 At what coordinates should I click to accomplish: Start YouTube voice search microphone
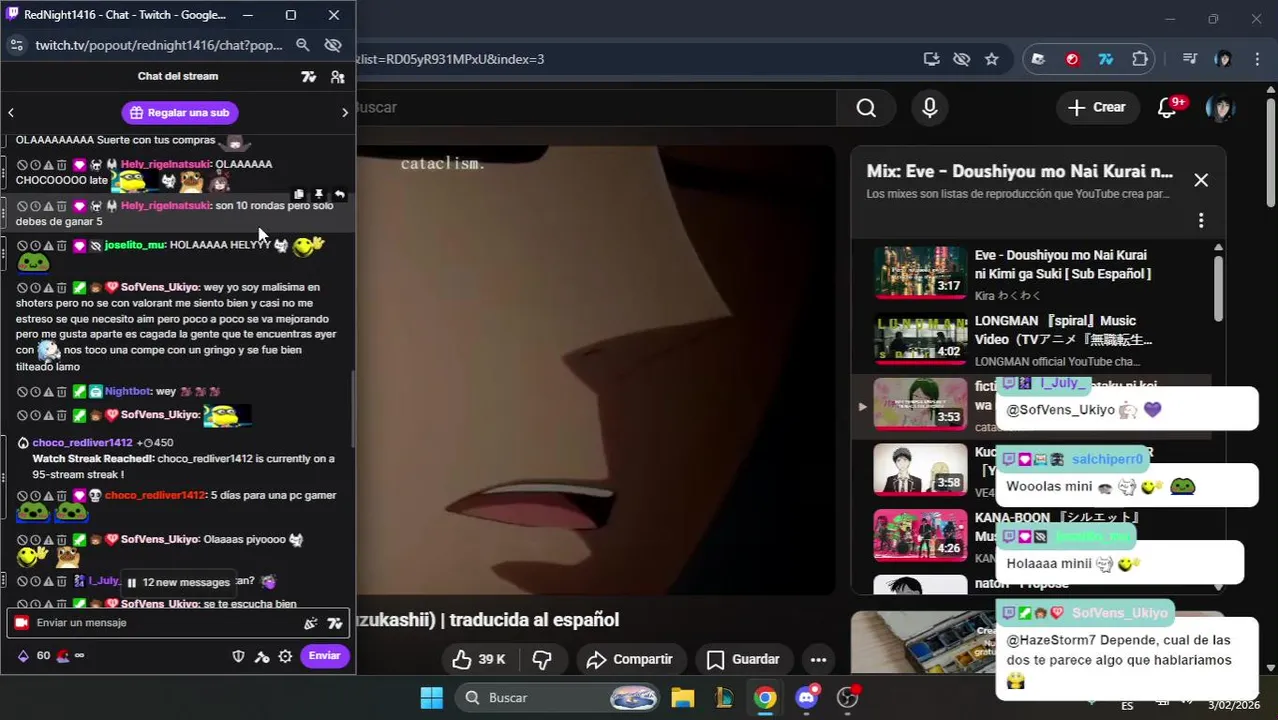pos(930,108)
